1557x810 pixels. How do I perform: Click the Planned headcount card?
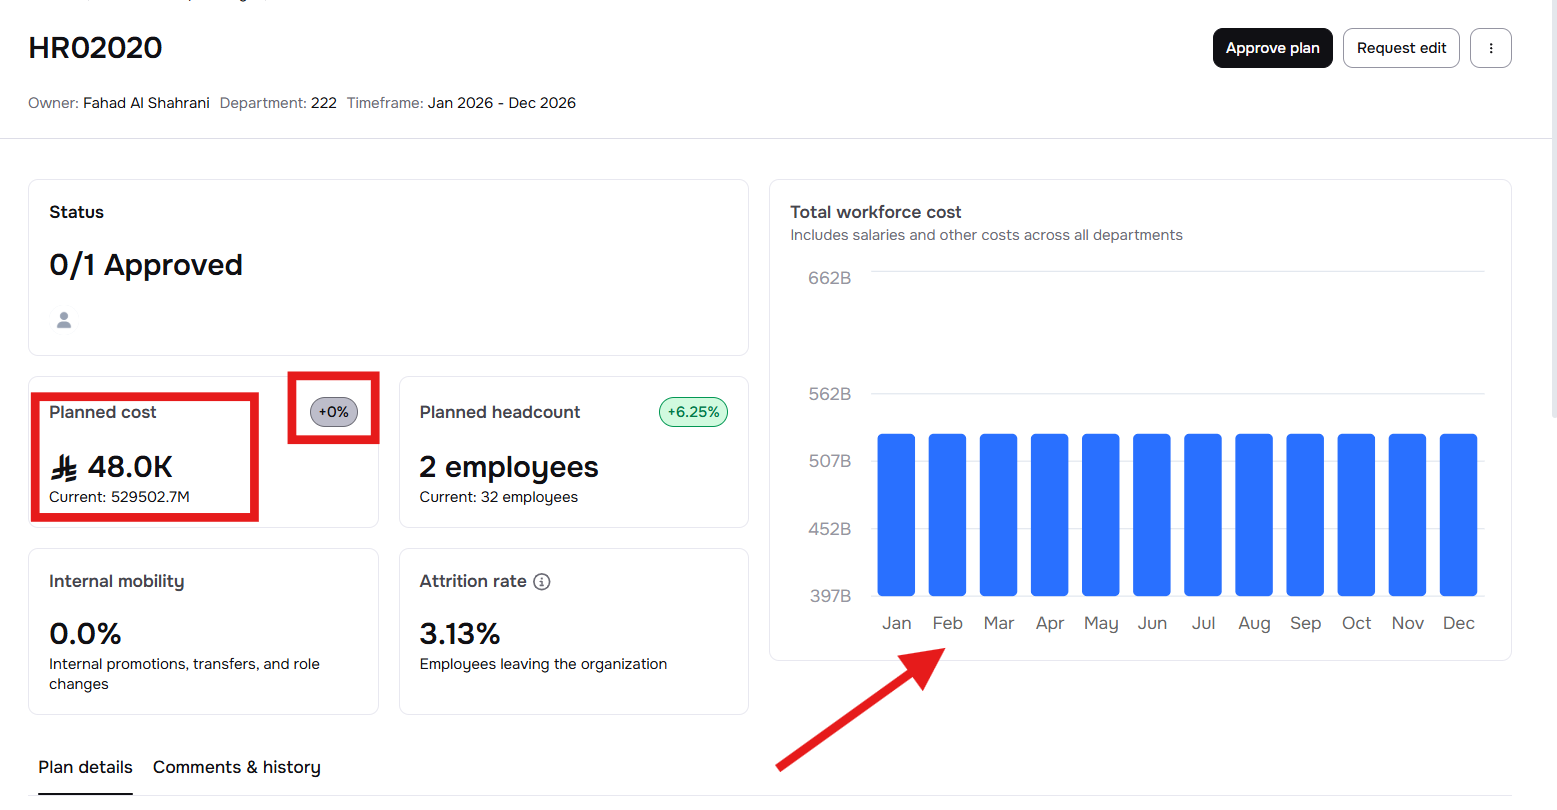point(573,452)
